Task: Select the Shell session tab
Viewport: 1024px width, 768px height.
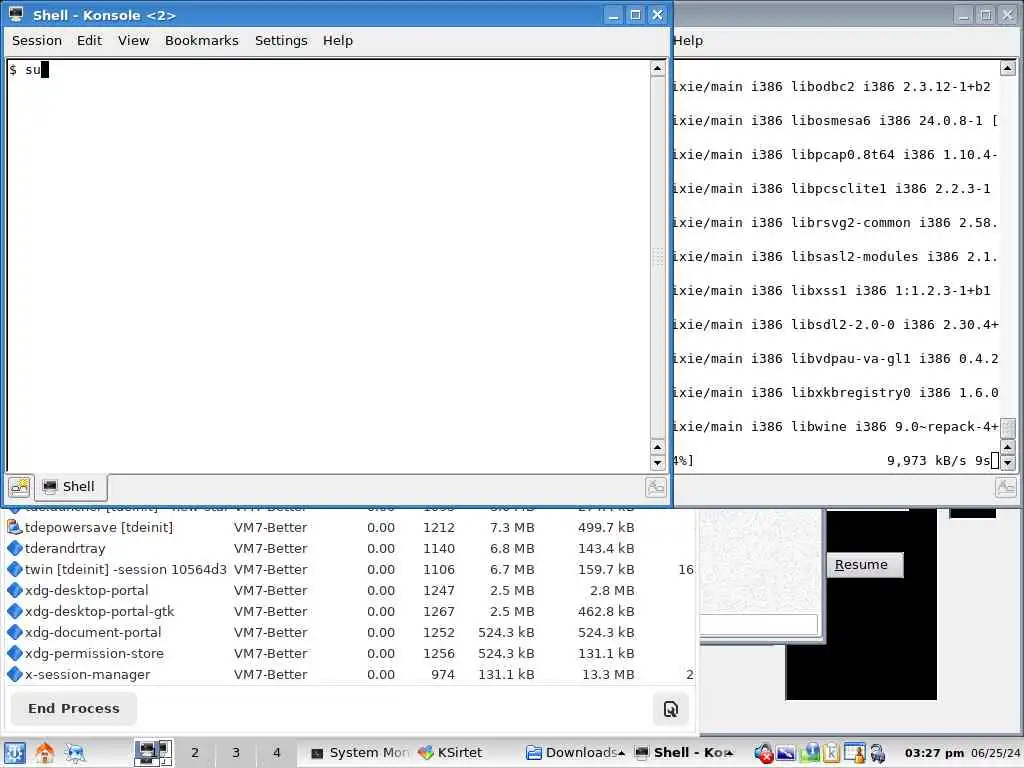Action: tap(69, 487)
